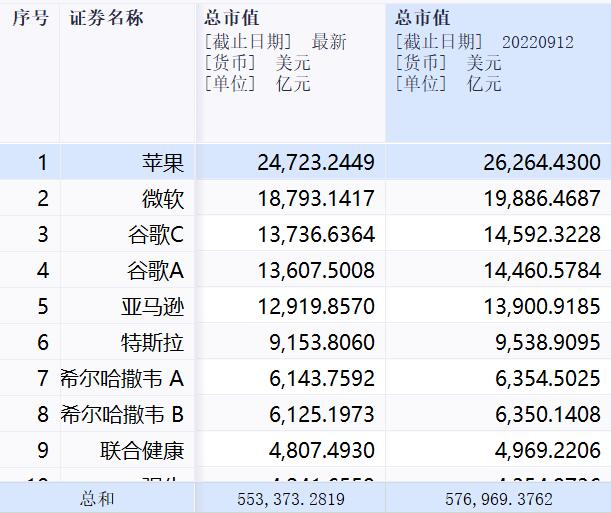
Task: Click the 谷歌C security name
Action: coord(156,234)
